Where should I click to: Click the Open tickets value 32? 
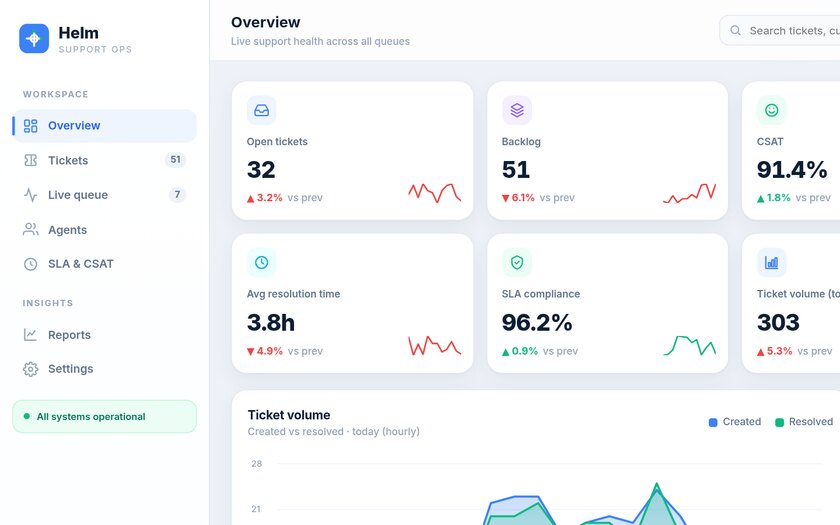pos(261,170)
